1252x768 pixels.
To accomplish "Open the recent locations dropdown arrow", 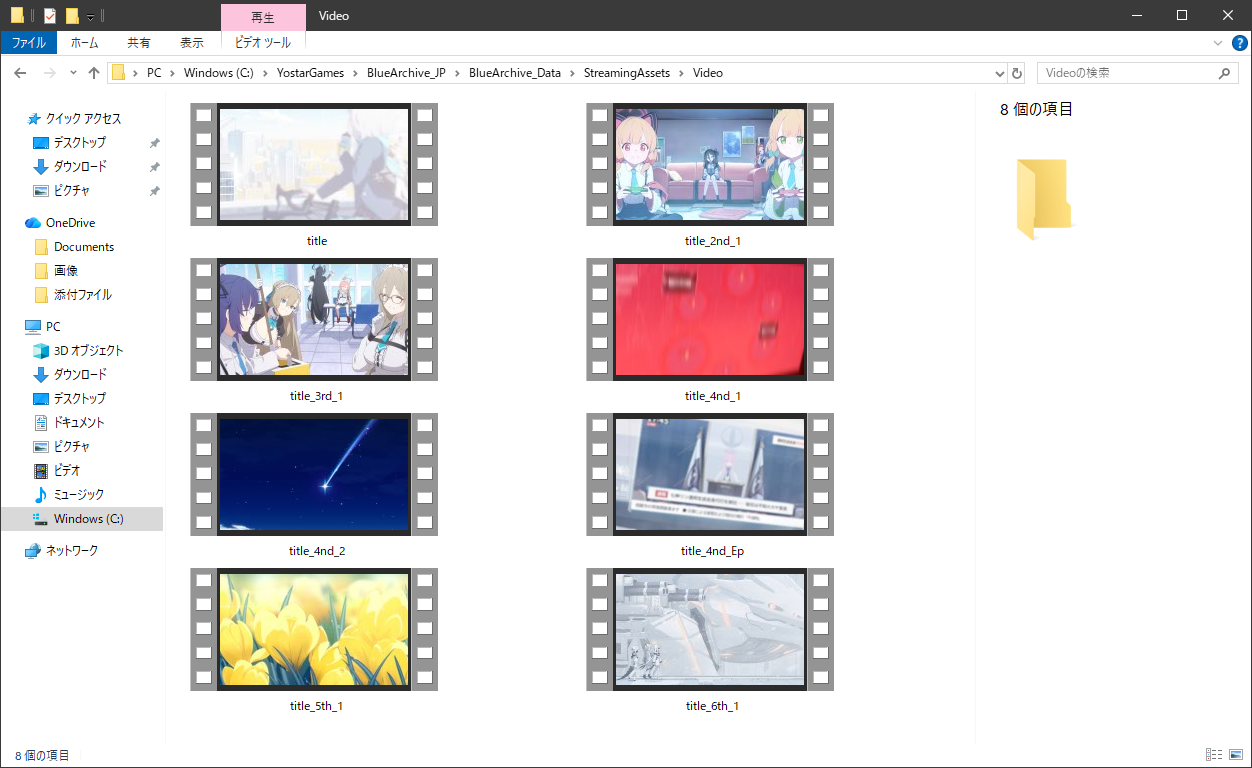I will coord(73,73).
